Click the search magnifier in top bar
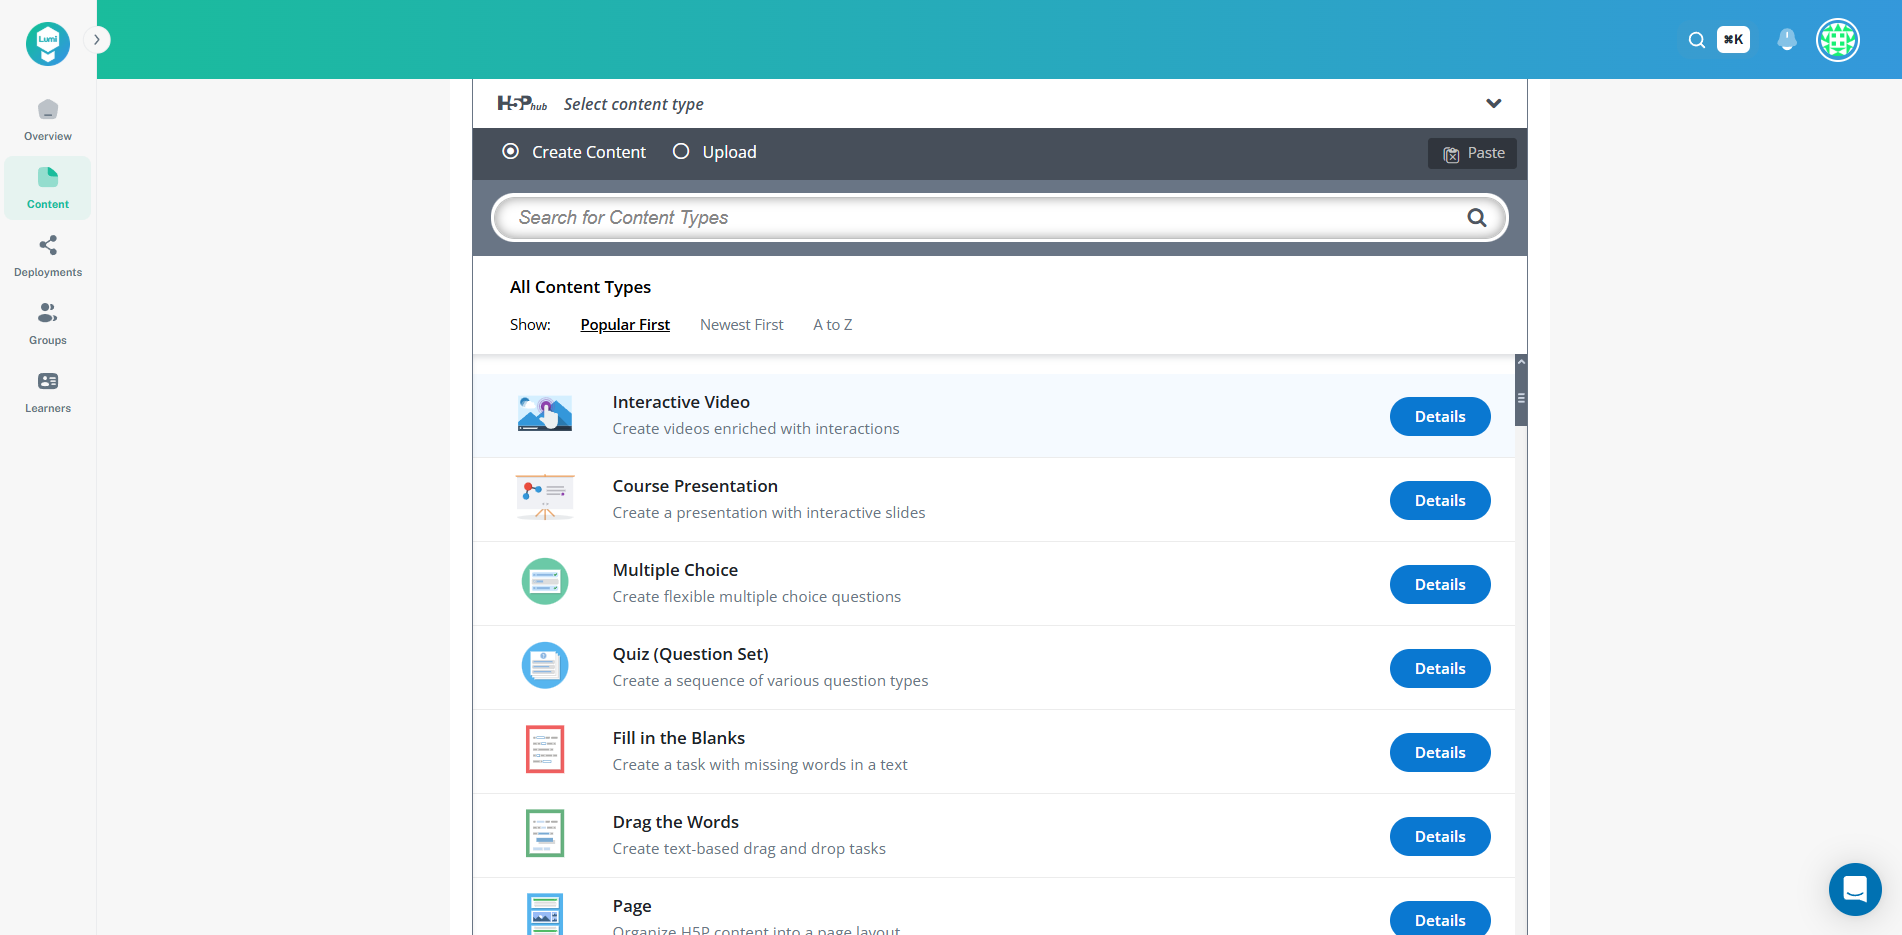The height and width of the screenshot is (935, 1902). 1696,40
